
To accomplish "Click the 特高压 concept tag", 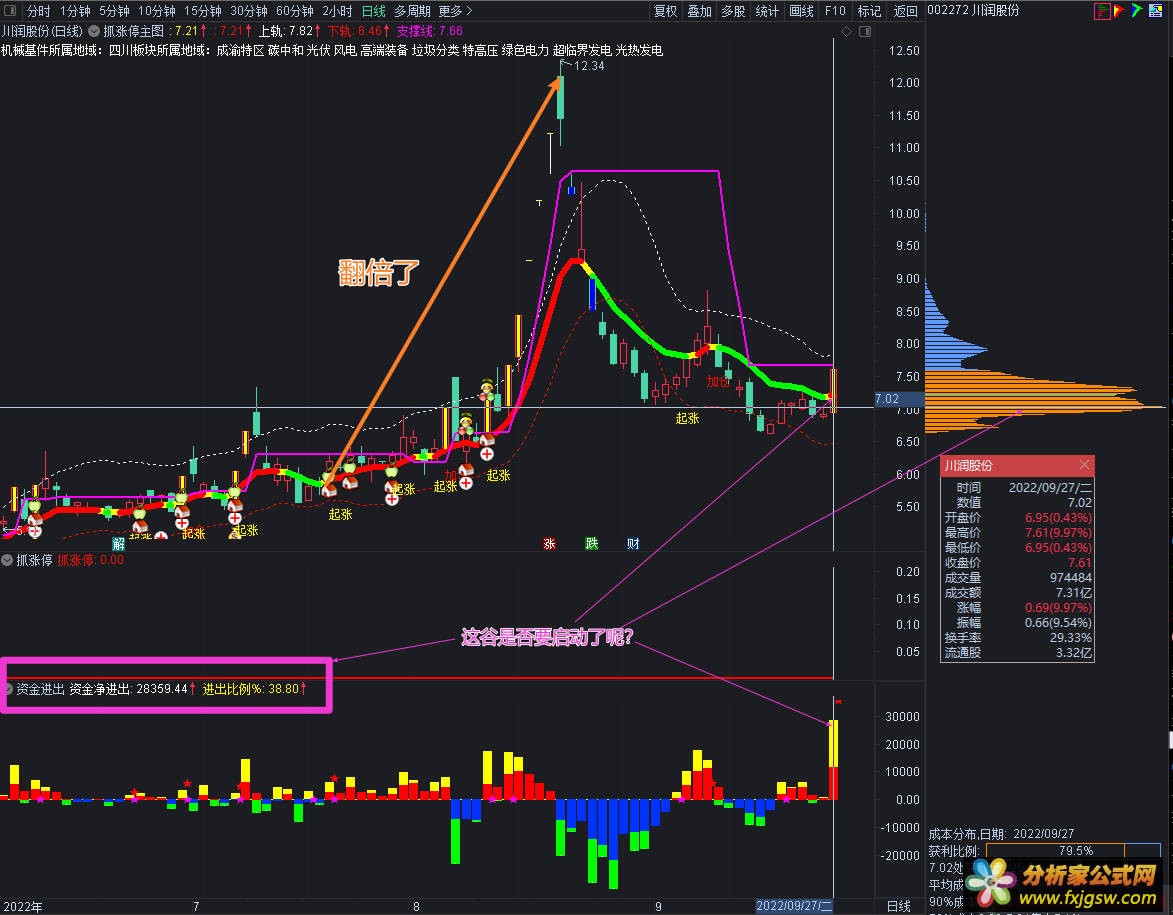I will coord(480,50).
